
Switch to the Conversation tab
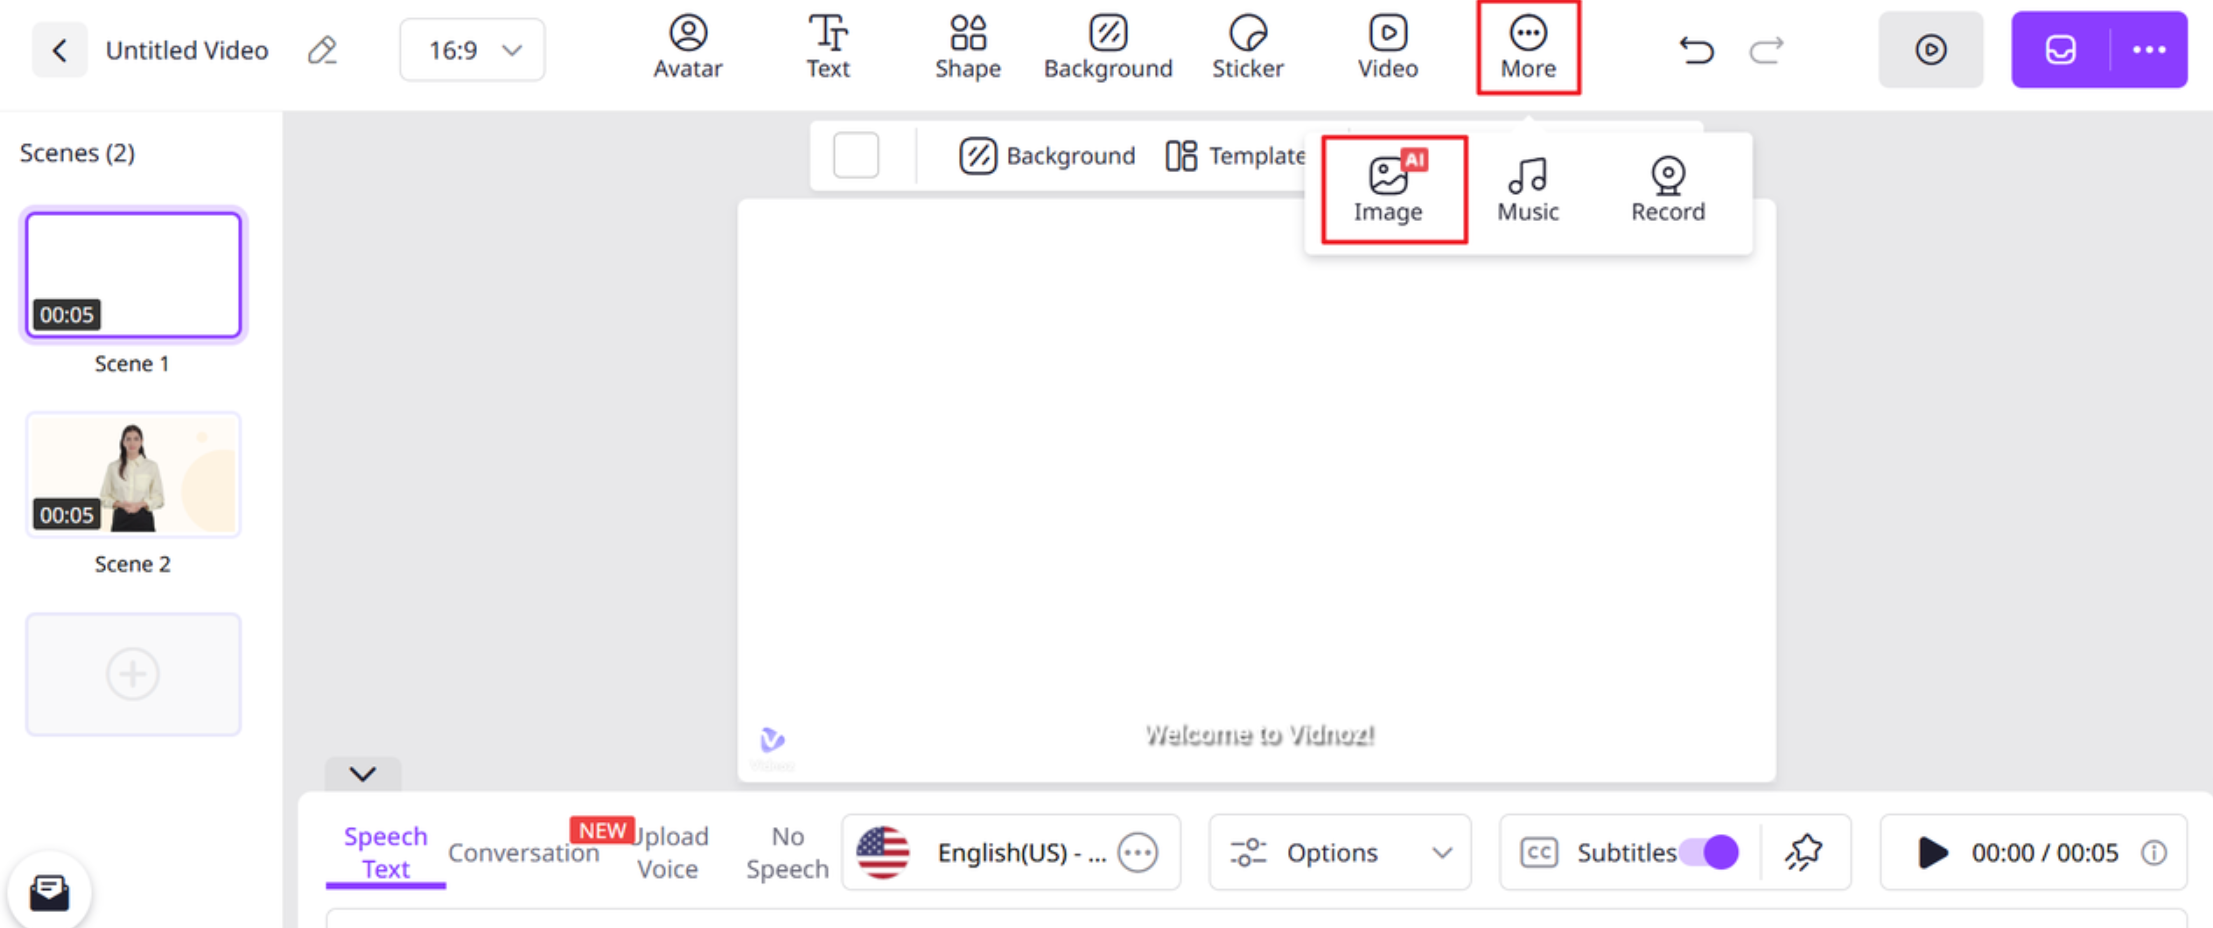point(524,852)
